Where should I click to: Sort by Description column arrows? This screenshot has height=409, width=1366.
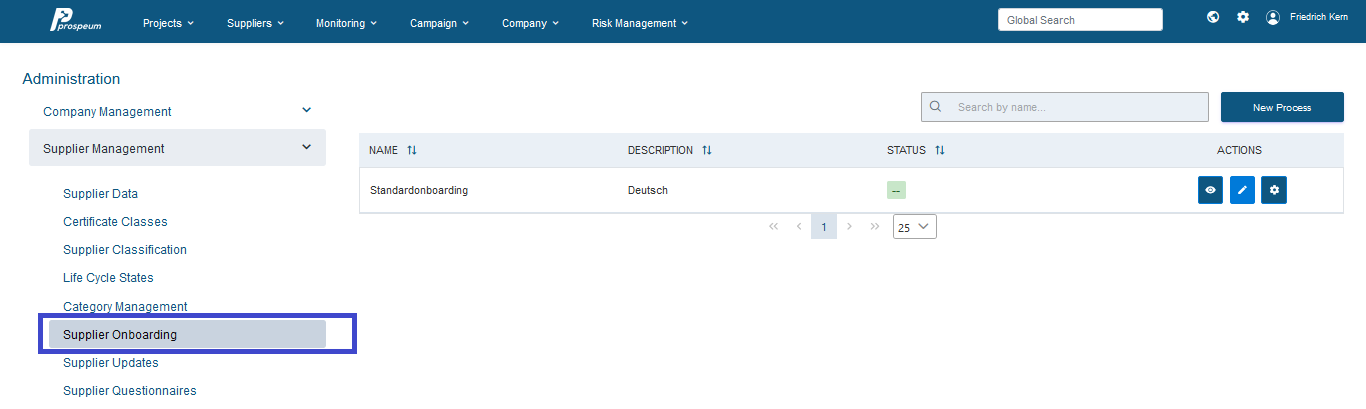click(707, 150)
